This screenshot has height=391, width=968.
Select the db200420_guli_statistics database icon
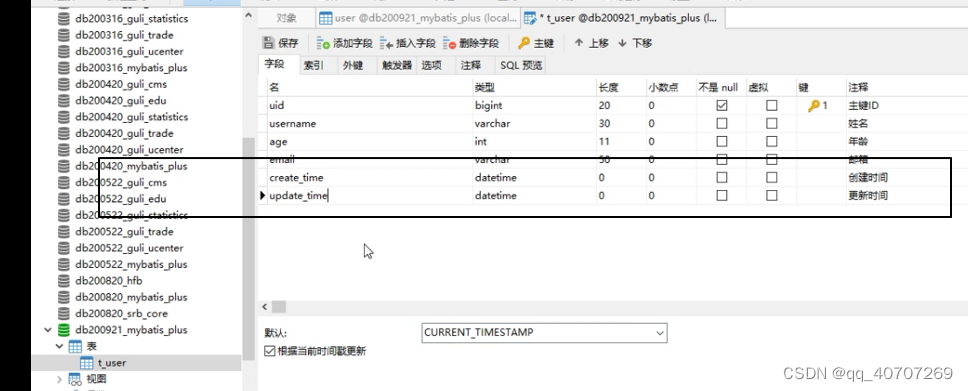[64, 117]
